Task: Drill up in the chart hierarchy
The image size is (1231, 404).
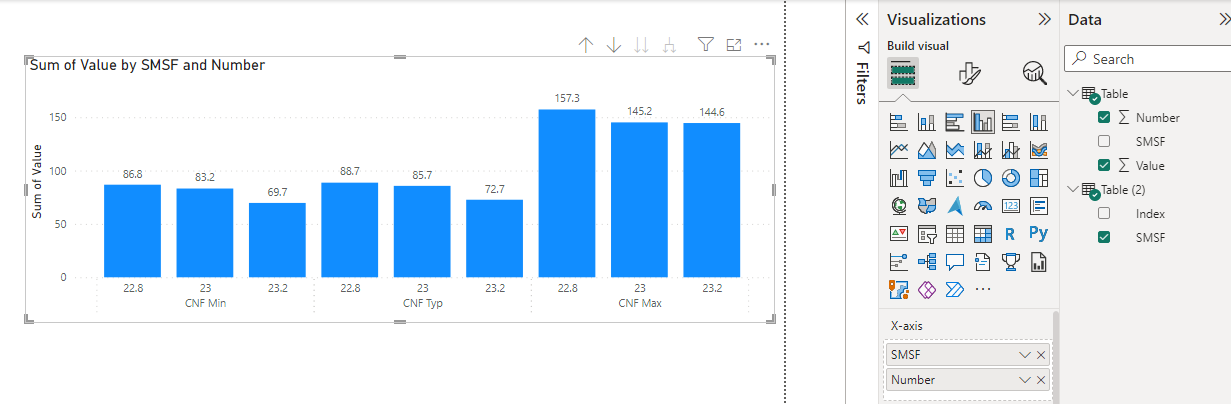Action: tap(586, 45)
